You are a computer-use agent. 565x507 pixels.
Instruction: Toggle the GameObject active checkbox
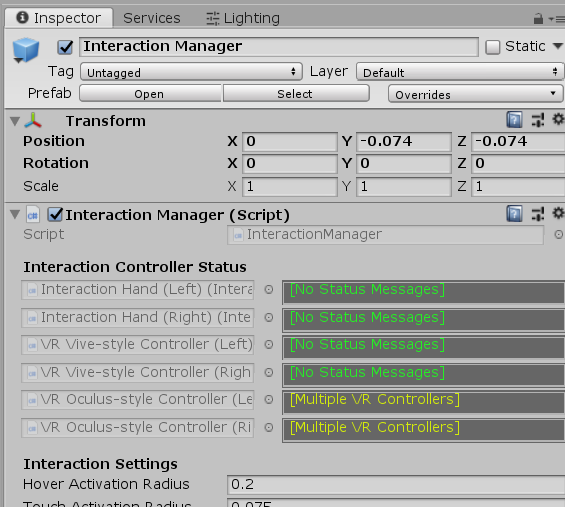65,47
